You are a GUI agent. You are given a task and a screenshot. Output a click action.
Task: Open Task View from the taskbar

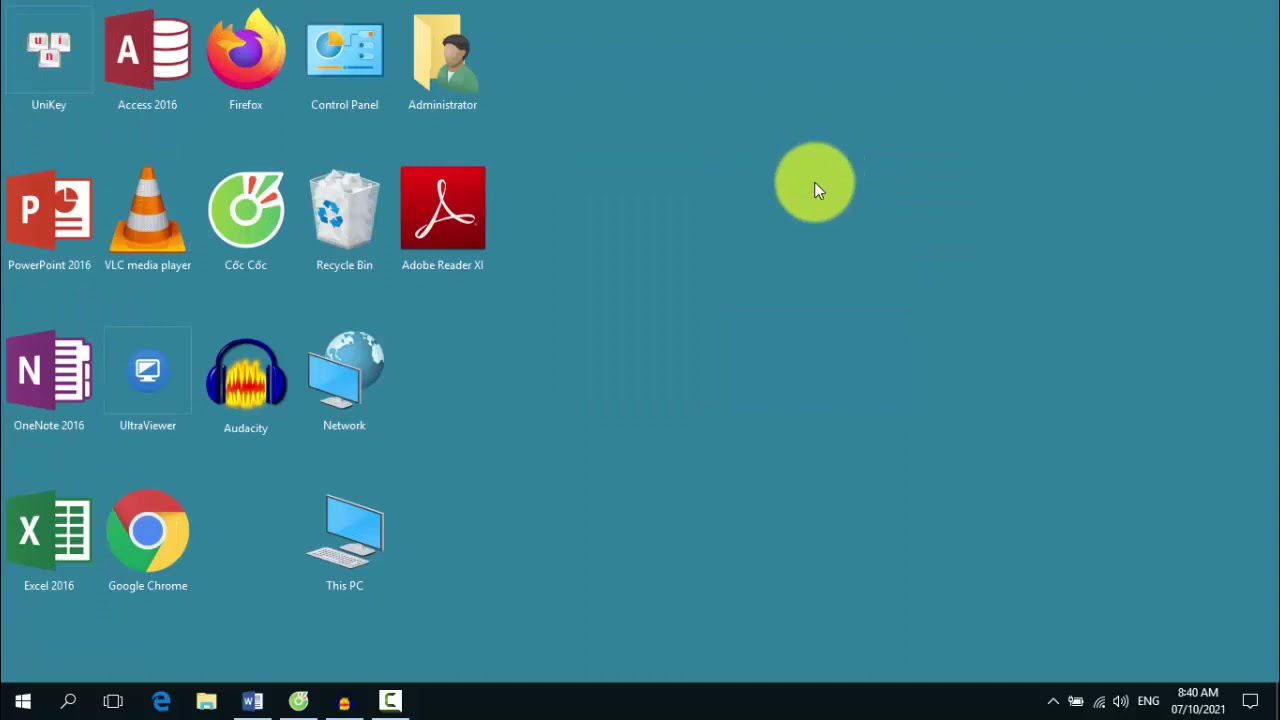click(113, 701)
